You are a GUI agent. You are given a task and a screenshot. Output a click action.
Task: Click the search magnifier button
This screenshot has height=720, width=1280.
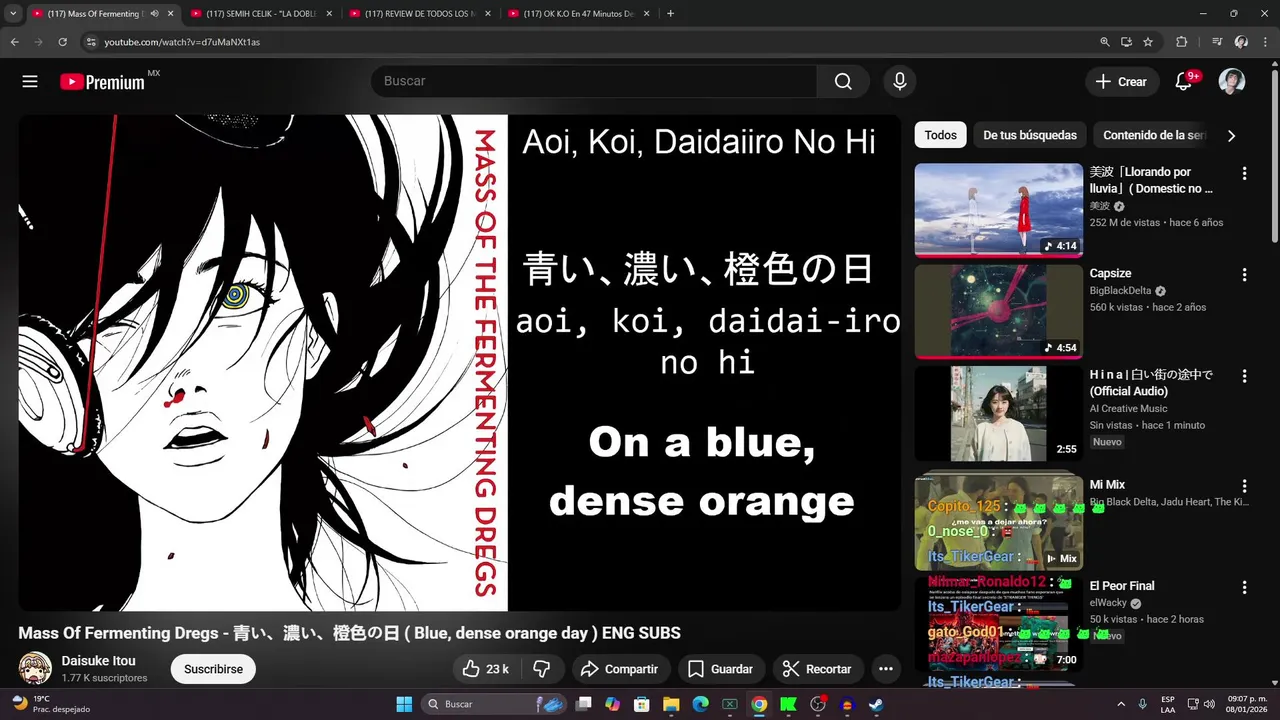pyautogui.click(x=843, y=82)
